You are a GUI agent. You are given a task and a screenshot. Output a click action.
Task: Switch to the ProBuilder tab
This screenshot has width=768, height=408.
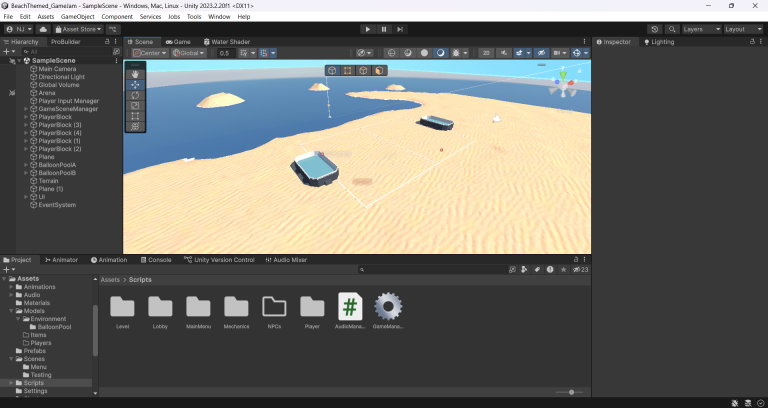[x=66, y=42]
